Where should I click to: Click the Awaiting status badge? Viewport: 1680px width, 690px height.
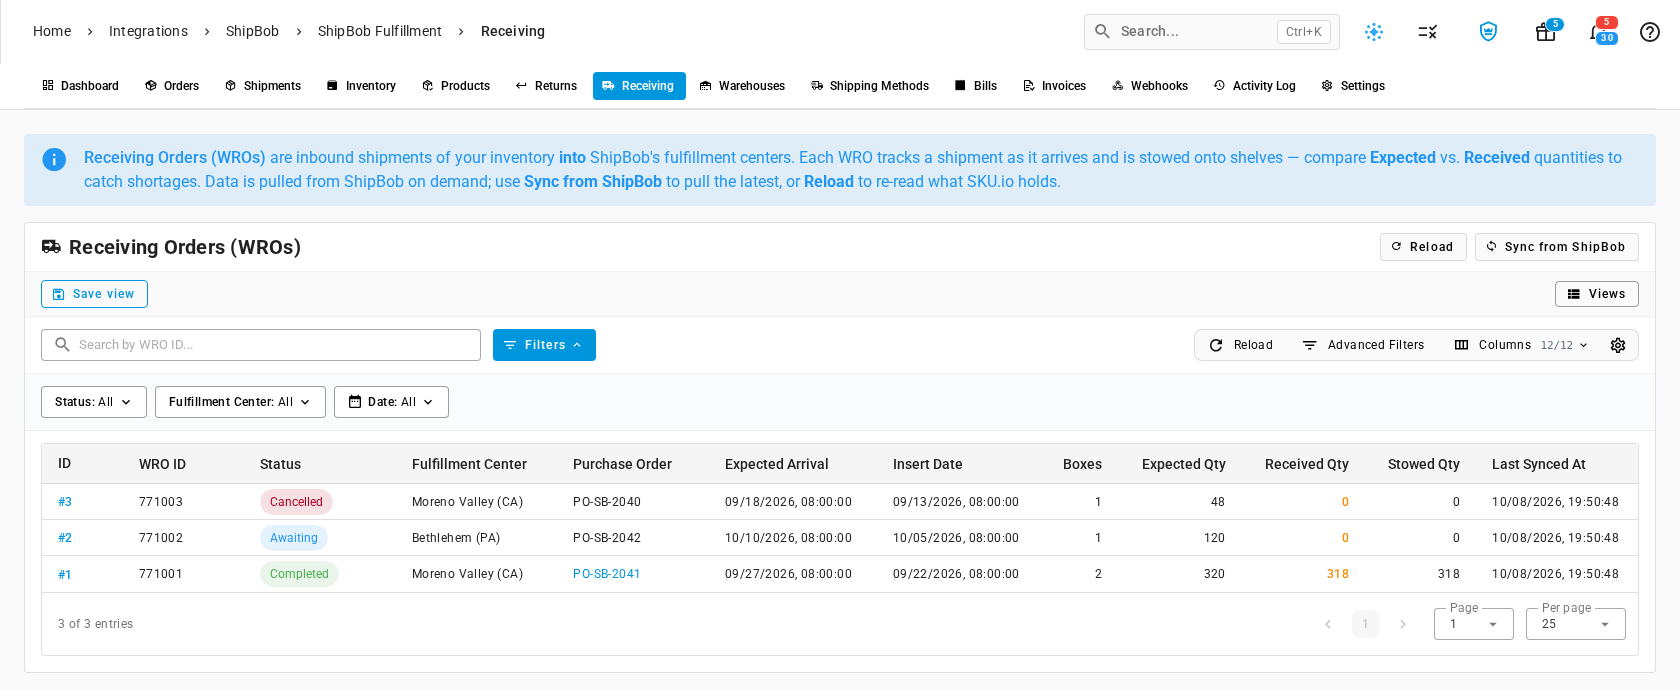[294, 538]
